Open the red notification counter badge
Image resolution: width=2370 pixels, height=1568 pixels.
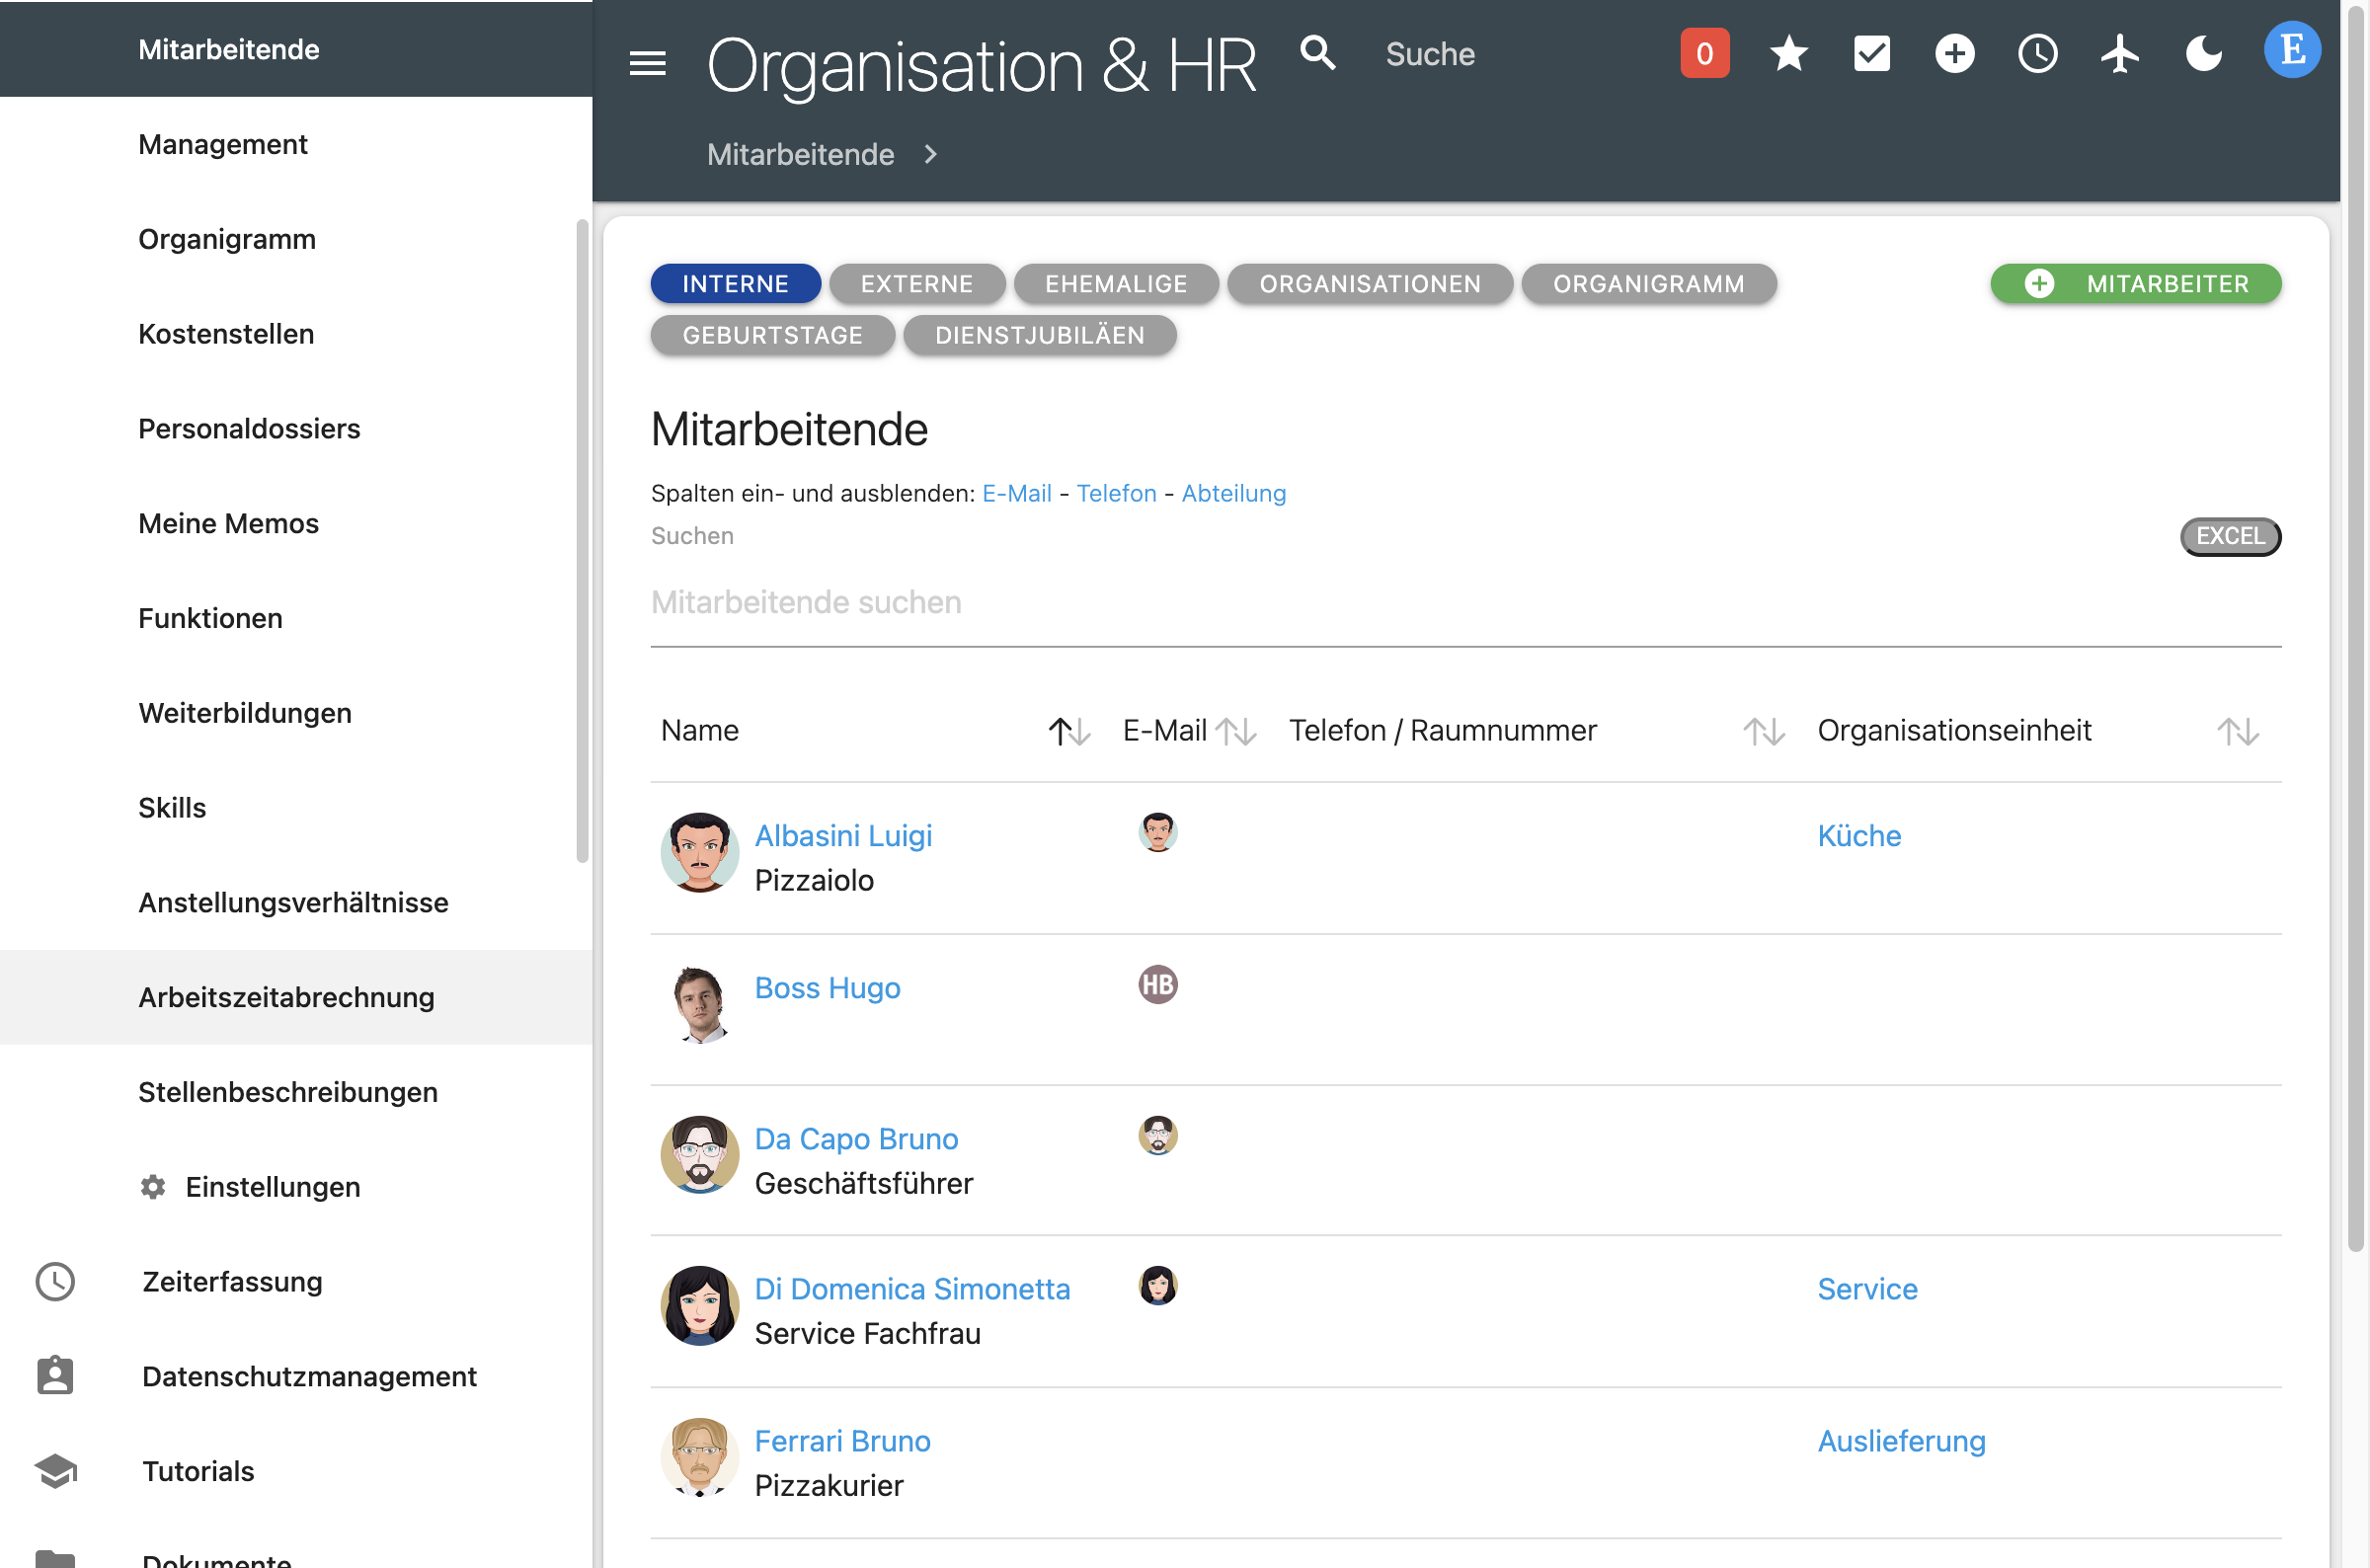point(1704,53)
